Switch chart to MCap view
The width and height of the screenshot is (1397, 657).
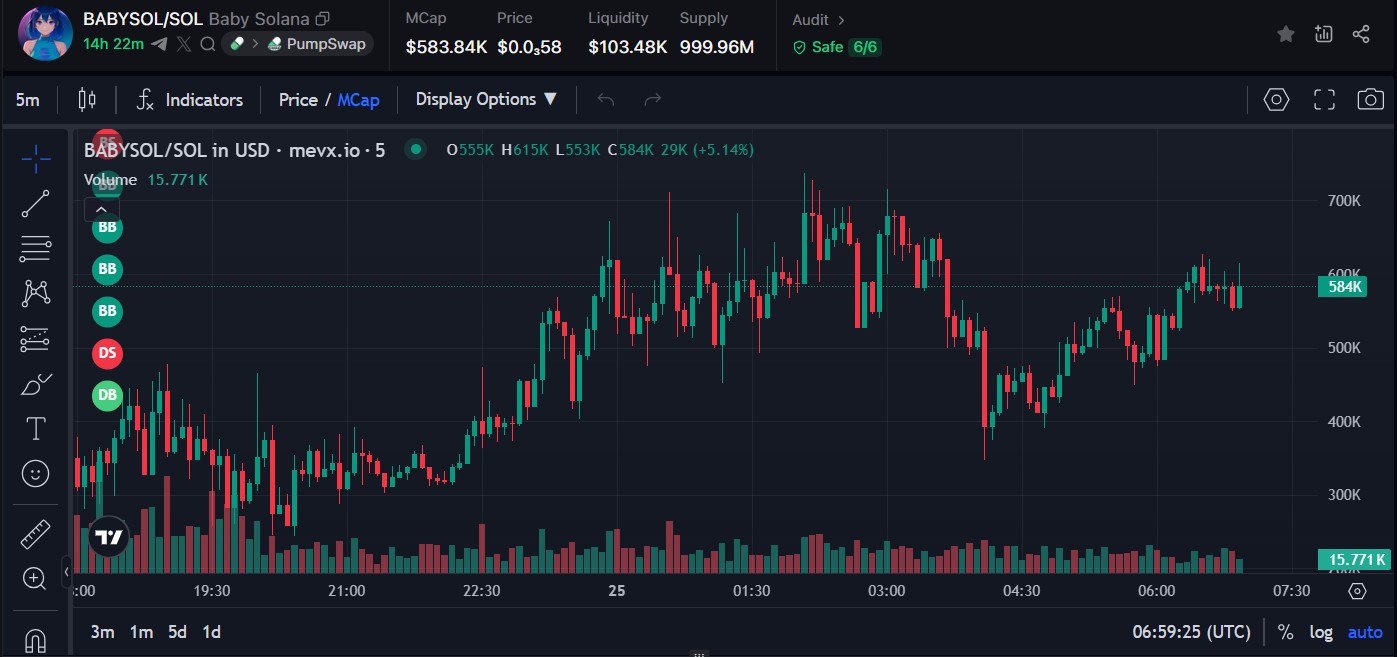coord(358,100)
